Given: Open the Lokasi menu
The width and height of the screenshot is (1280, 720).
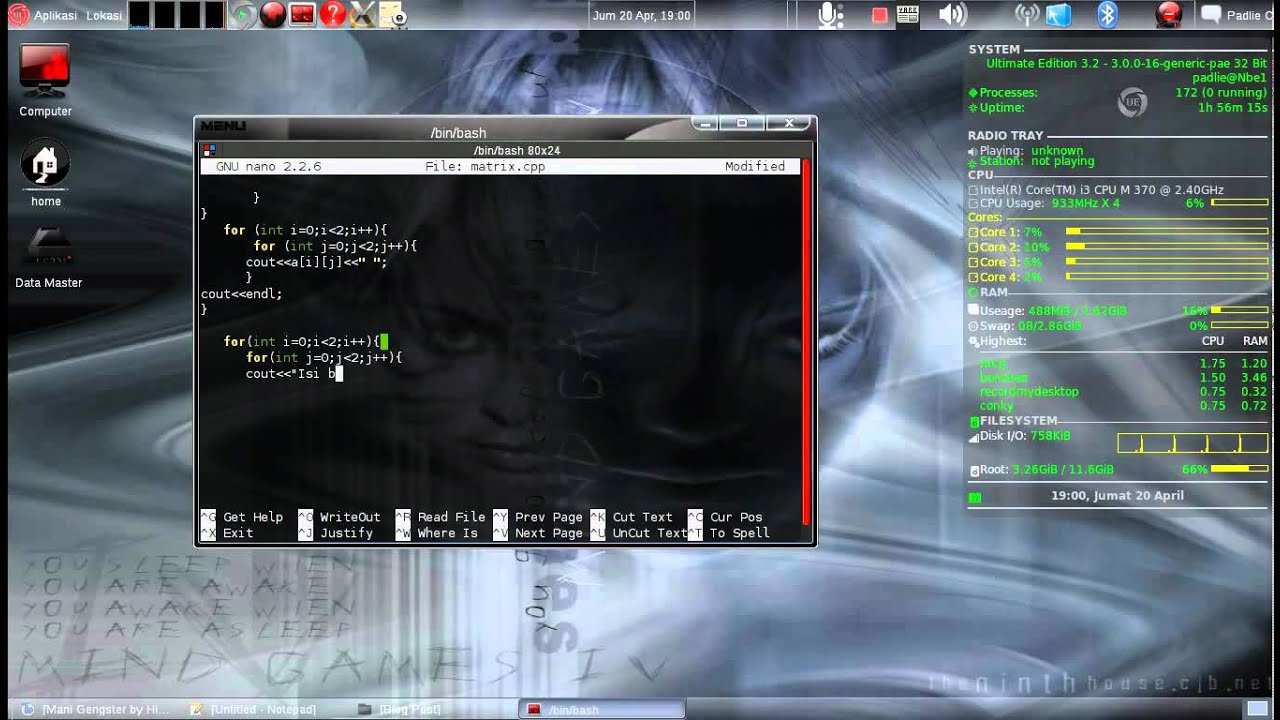Looking at the screenshot, I should (x=104, y=15).
